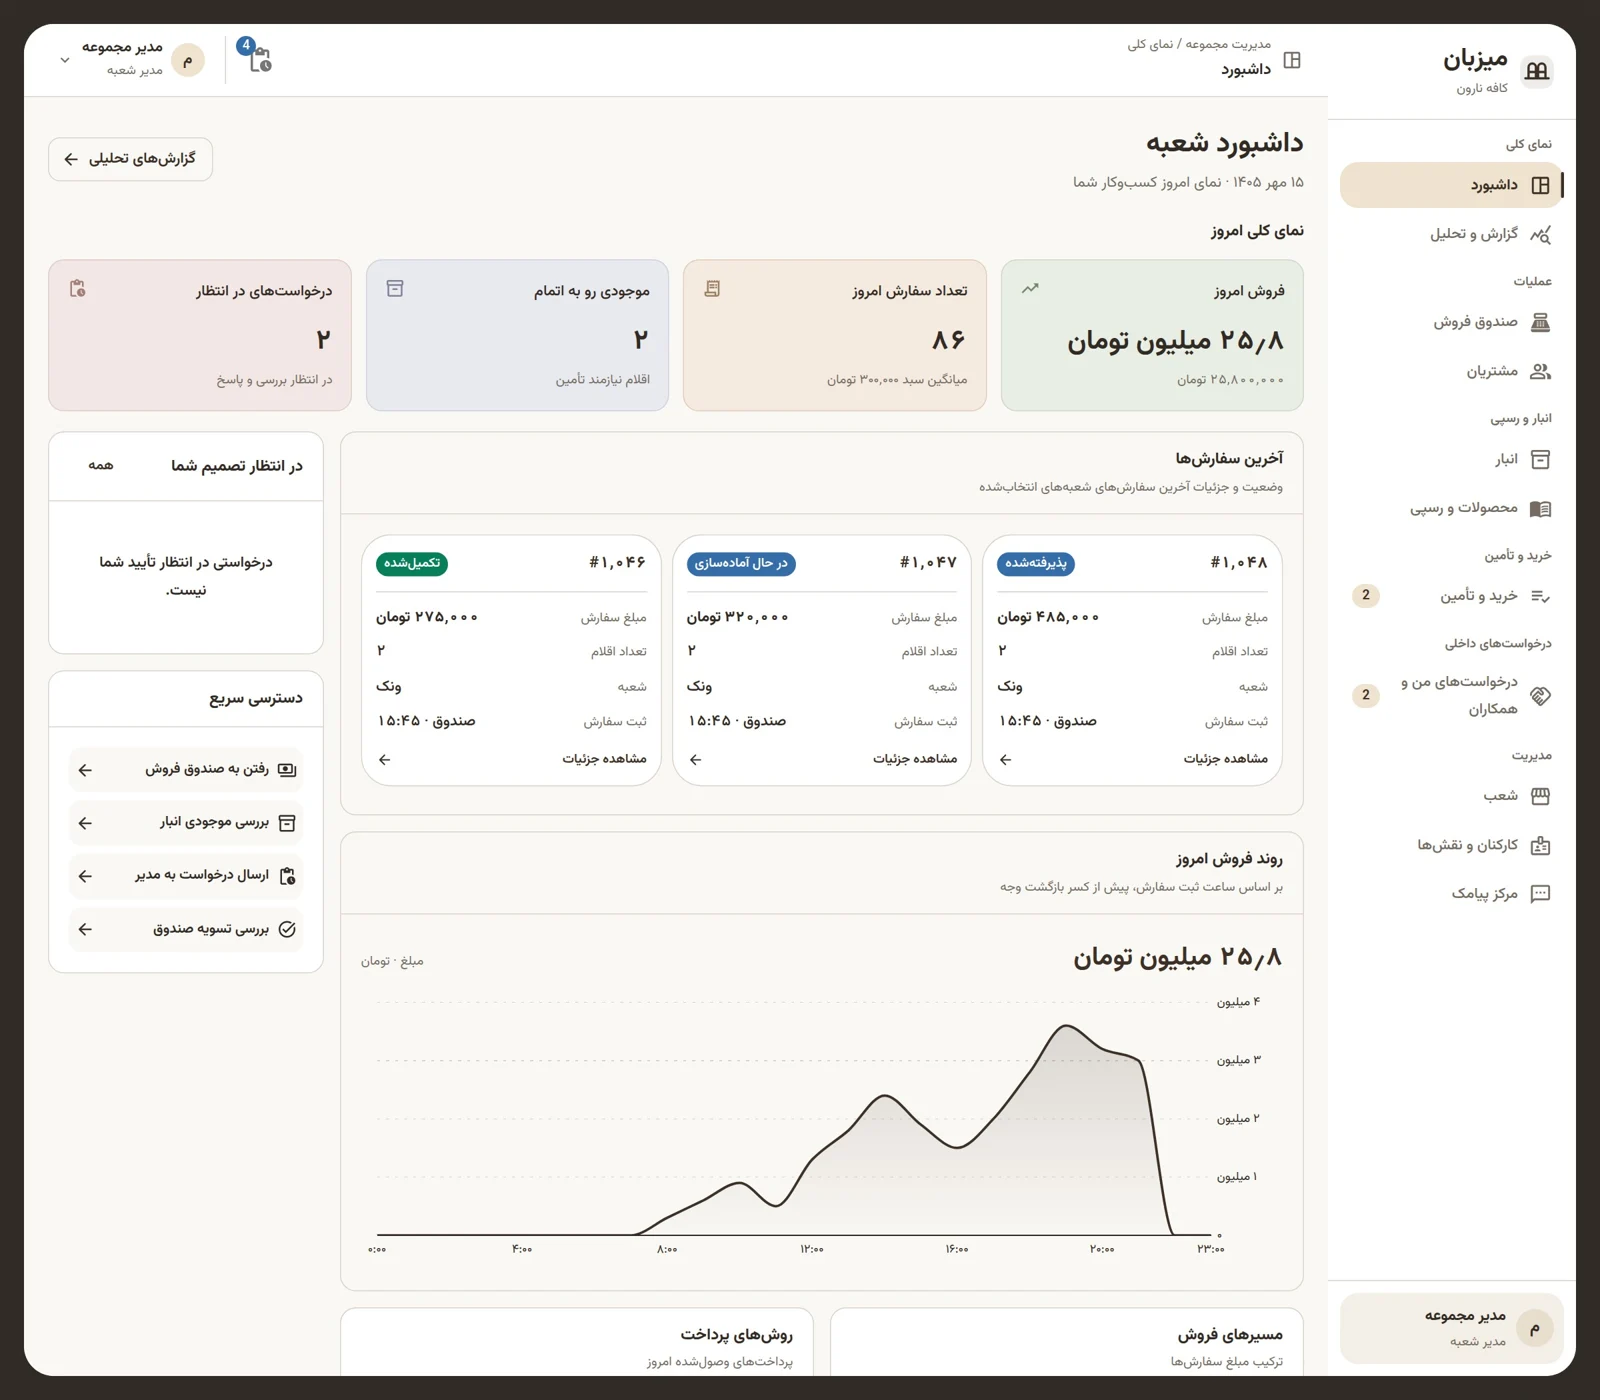Go to مشتریان in the sidebar

point(1451,371)
